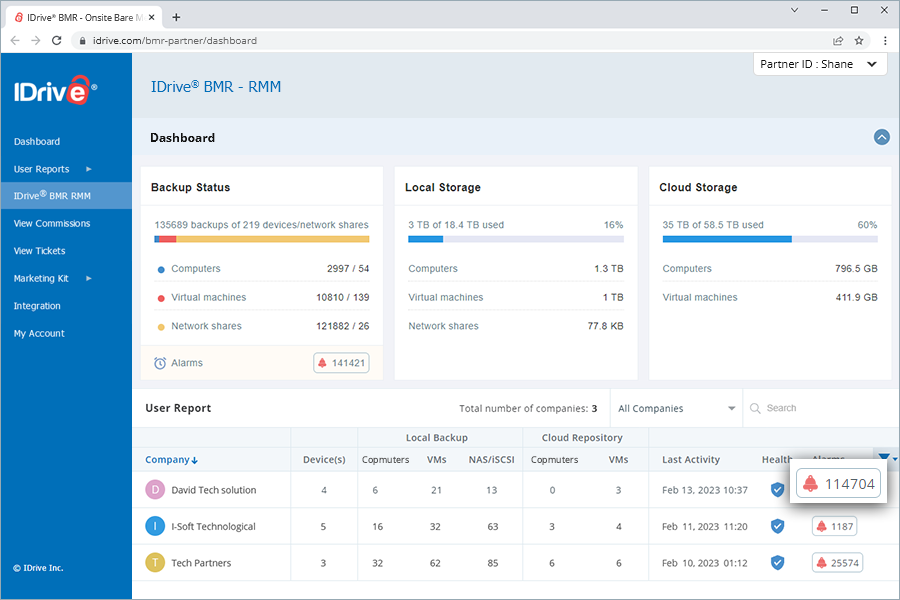Reload the page

[x=56, y=41]
